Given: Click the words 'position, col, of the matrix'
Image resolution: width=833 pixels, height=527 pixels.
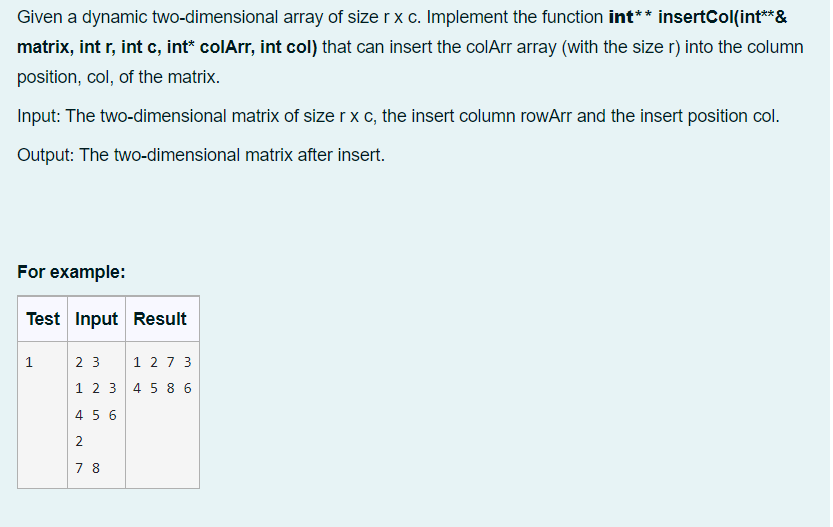Looking at the screenshot, I should pyautogui.click(x=117, y=78).
